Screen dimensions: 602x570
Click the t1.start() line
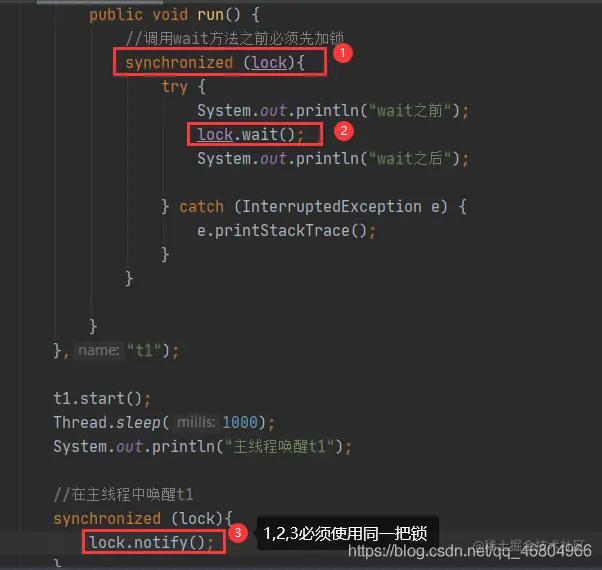(x=102, y=398)
